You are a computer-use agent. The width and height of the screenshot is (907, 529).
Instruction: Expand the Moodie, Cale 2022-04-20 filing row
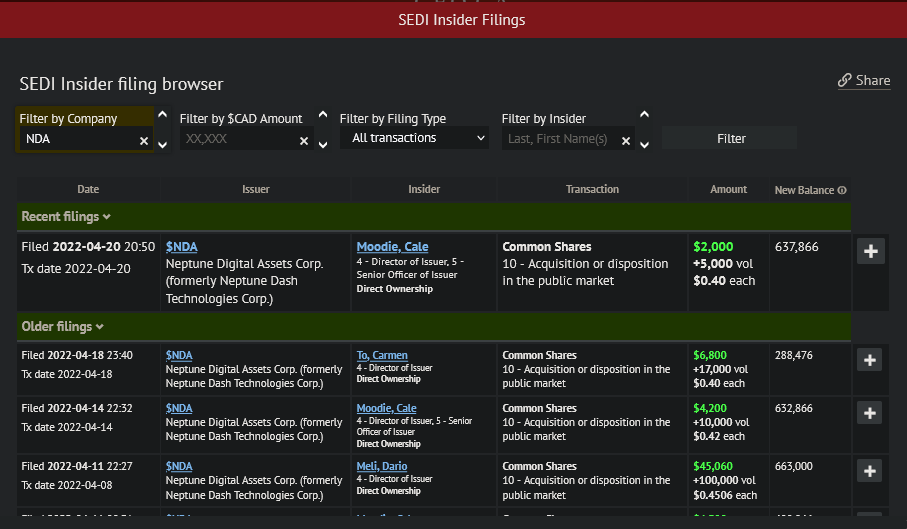870,252
